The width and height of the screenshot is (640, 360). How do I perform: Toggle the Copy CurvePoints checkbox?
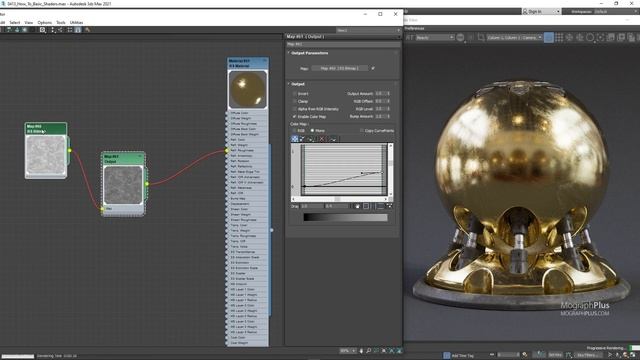click(362, 131)
